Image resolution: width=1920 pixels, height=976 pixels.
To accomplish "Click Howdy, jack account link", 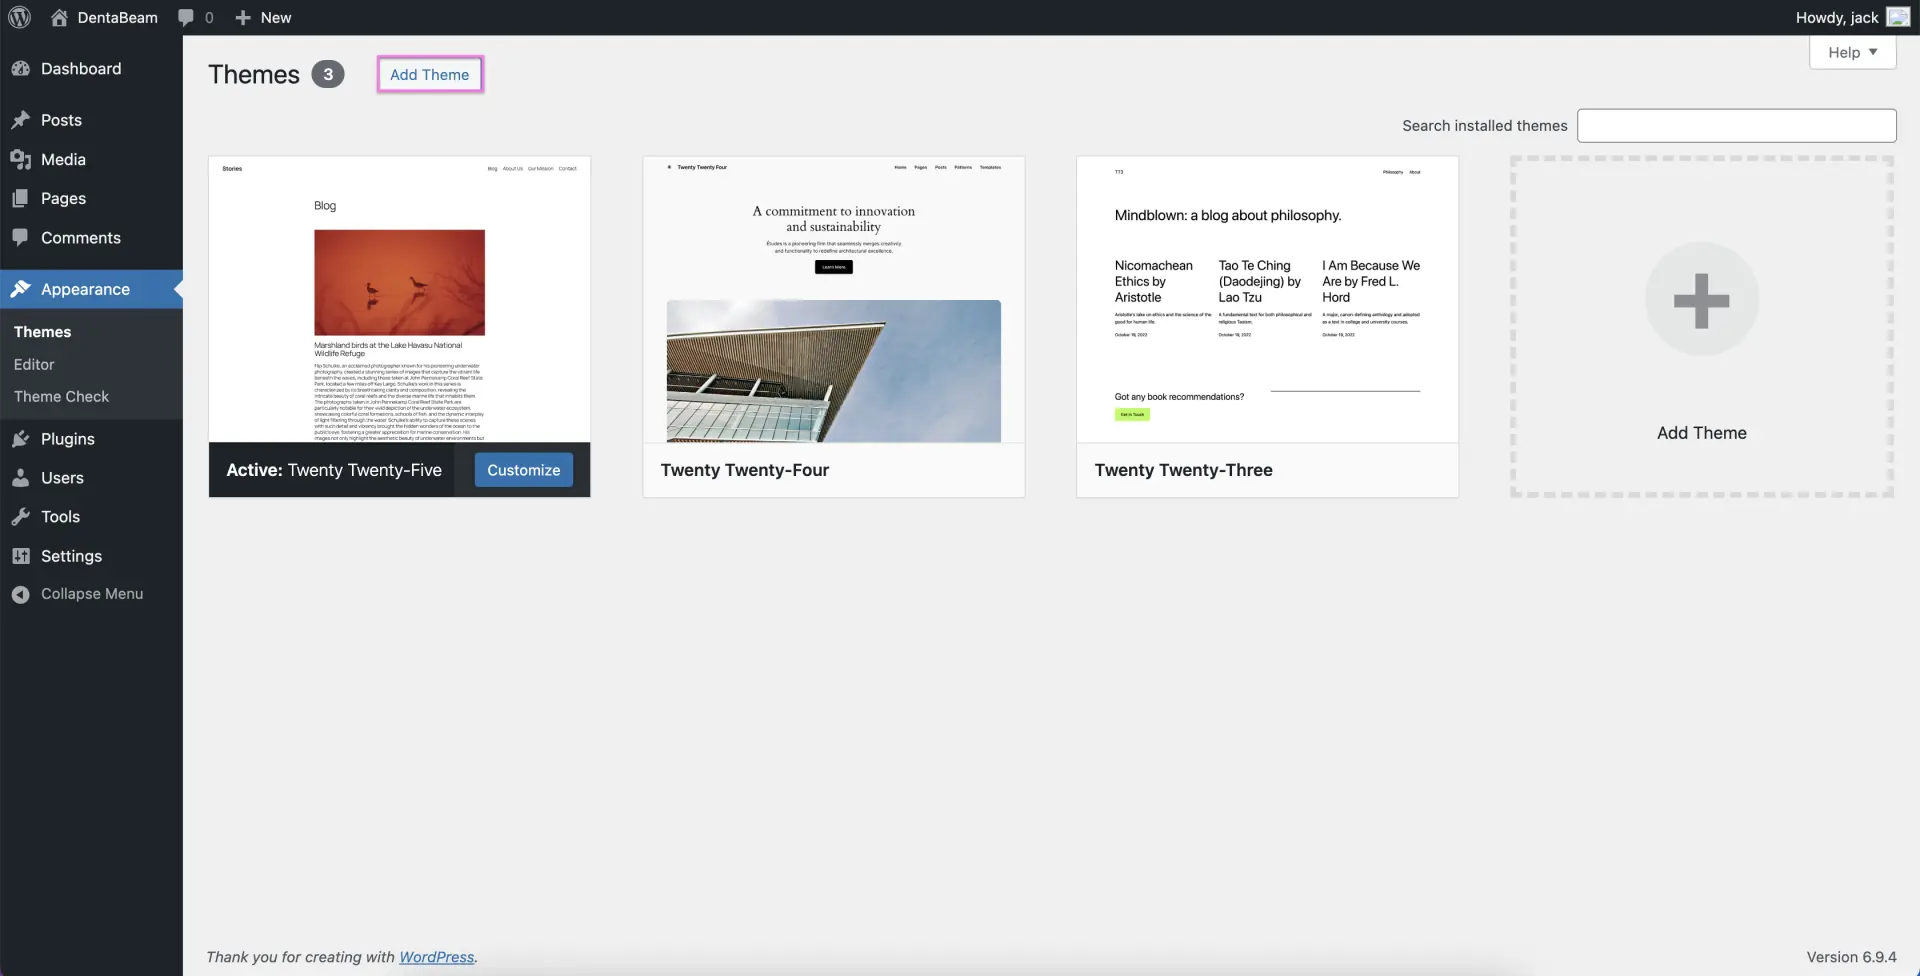I will pyautogui.click(x=1837, y=17).
